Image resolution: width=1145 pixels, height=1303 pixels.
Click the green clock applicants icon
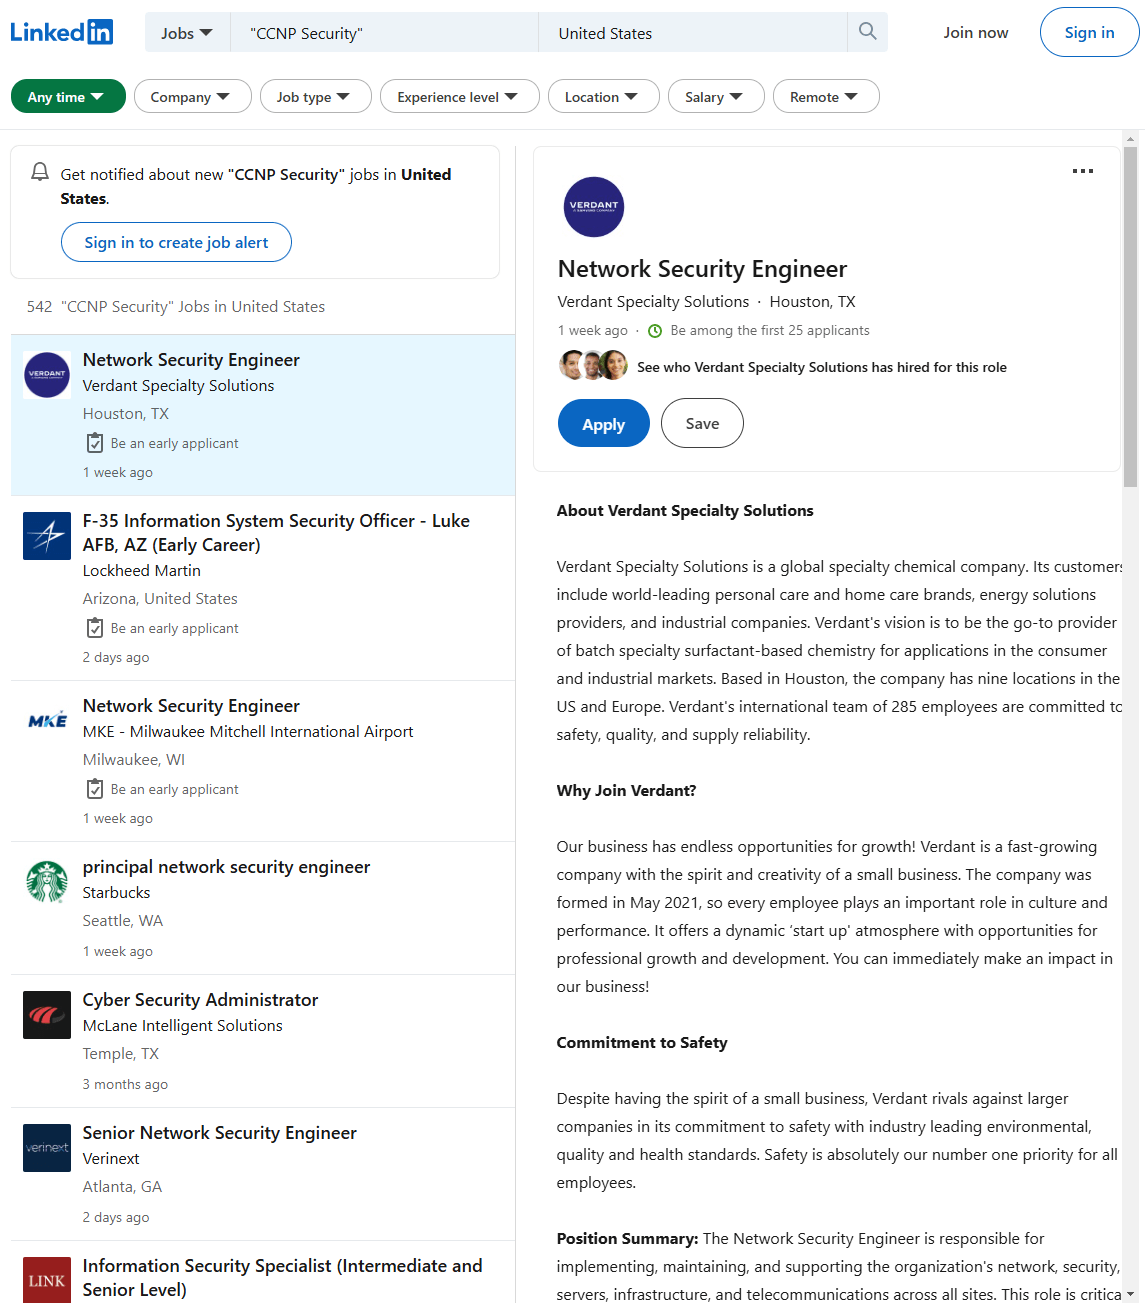(655, 331)
